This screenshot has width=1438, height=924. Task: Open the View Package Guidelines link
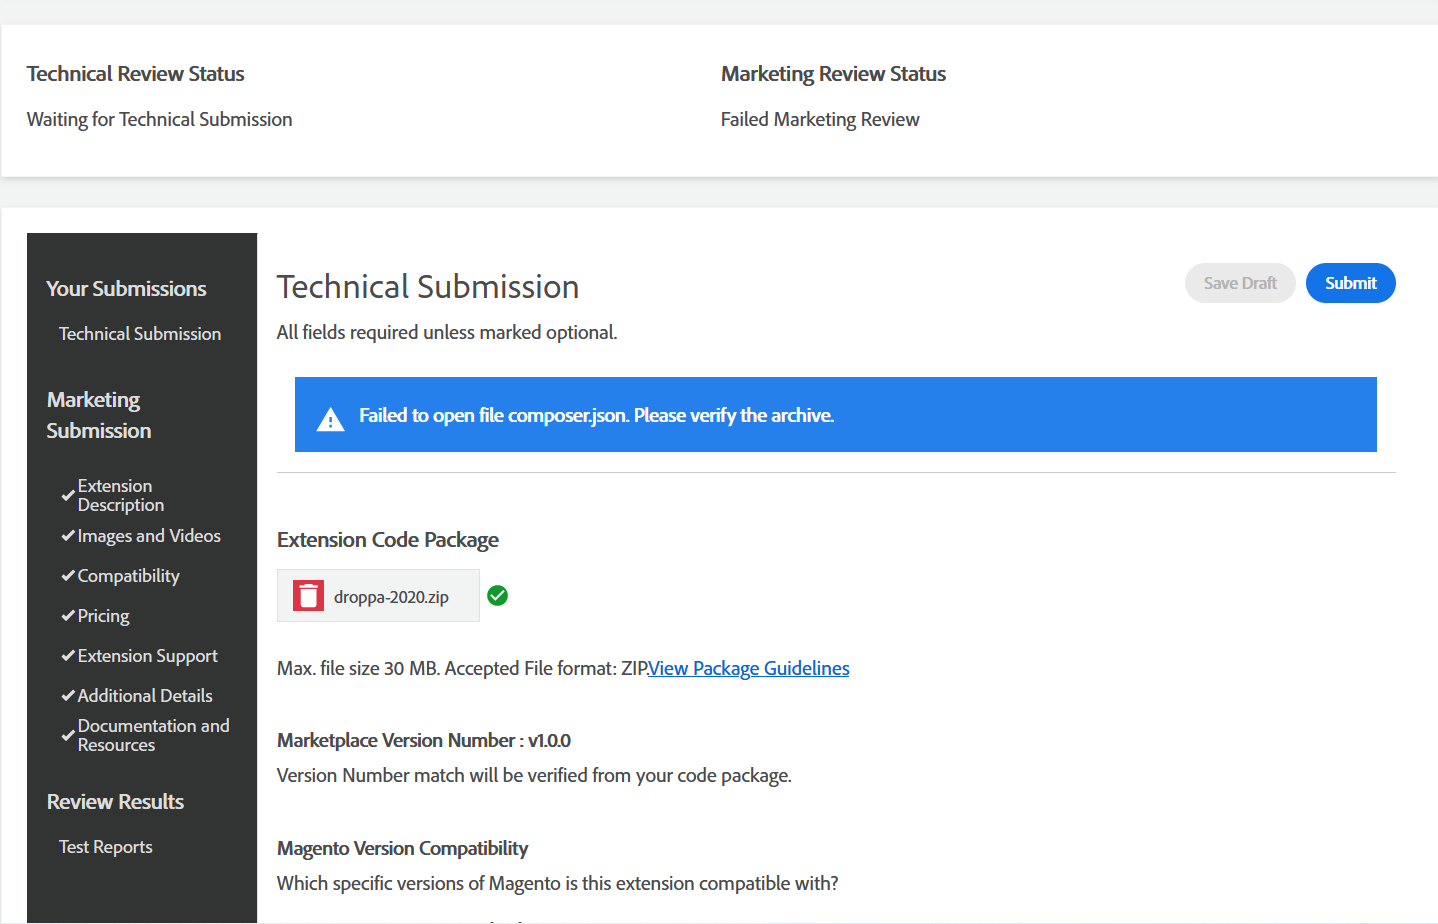coord(749,668)
